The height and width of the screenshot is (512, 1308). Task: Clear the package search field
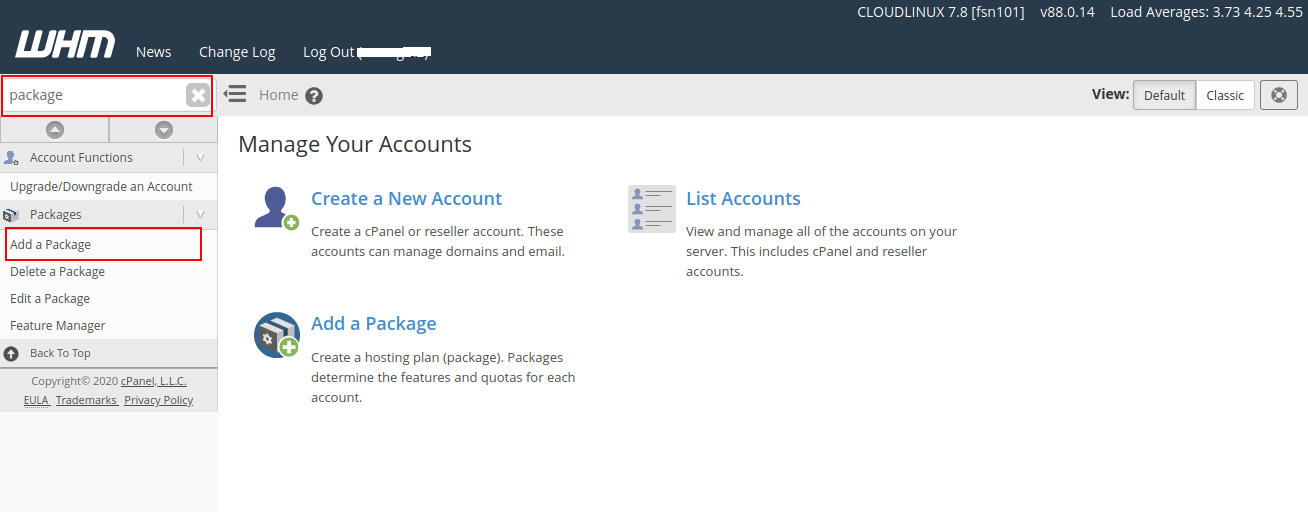pyautogui.click(x=198, y=95)
